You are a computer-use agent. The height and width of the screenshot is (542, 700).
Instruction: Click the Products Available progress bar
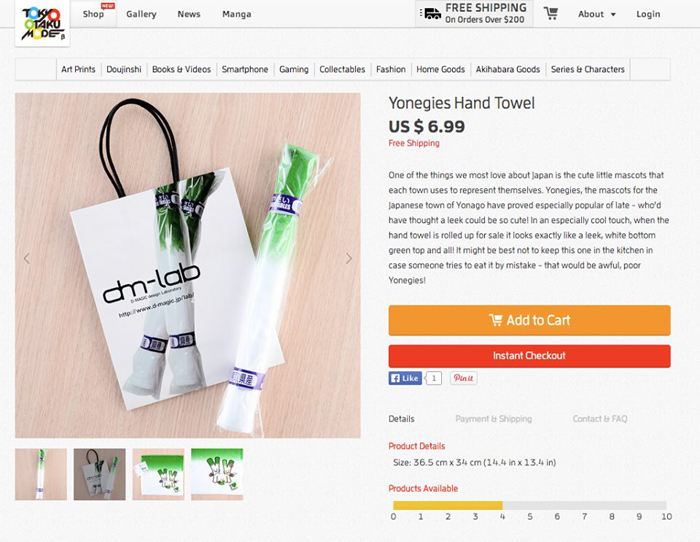(529, 505)
